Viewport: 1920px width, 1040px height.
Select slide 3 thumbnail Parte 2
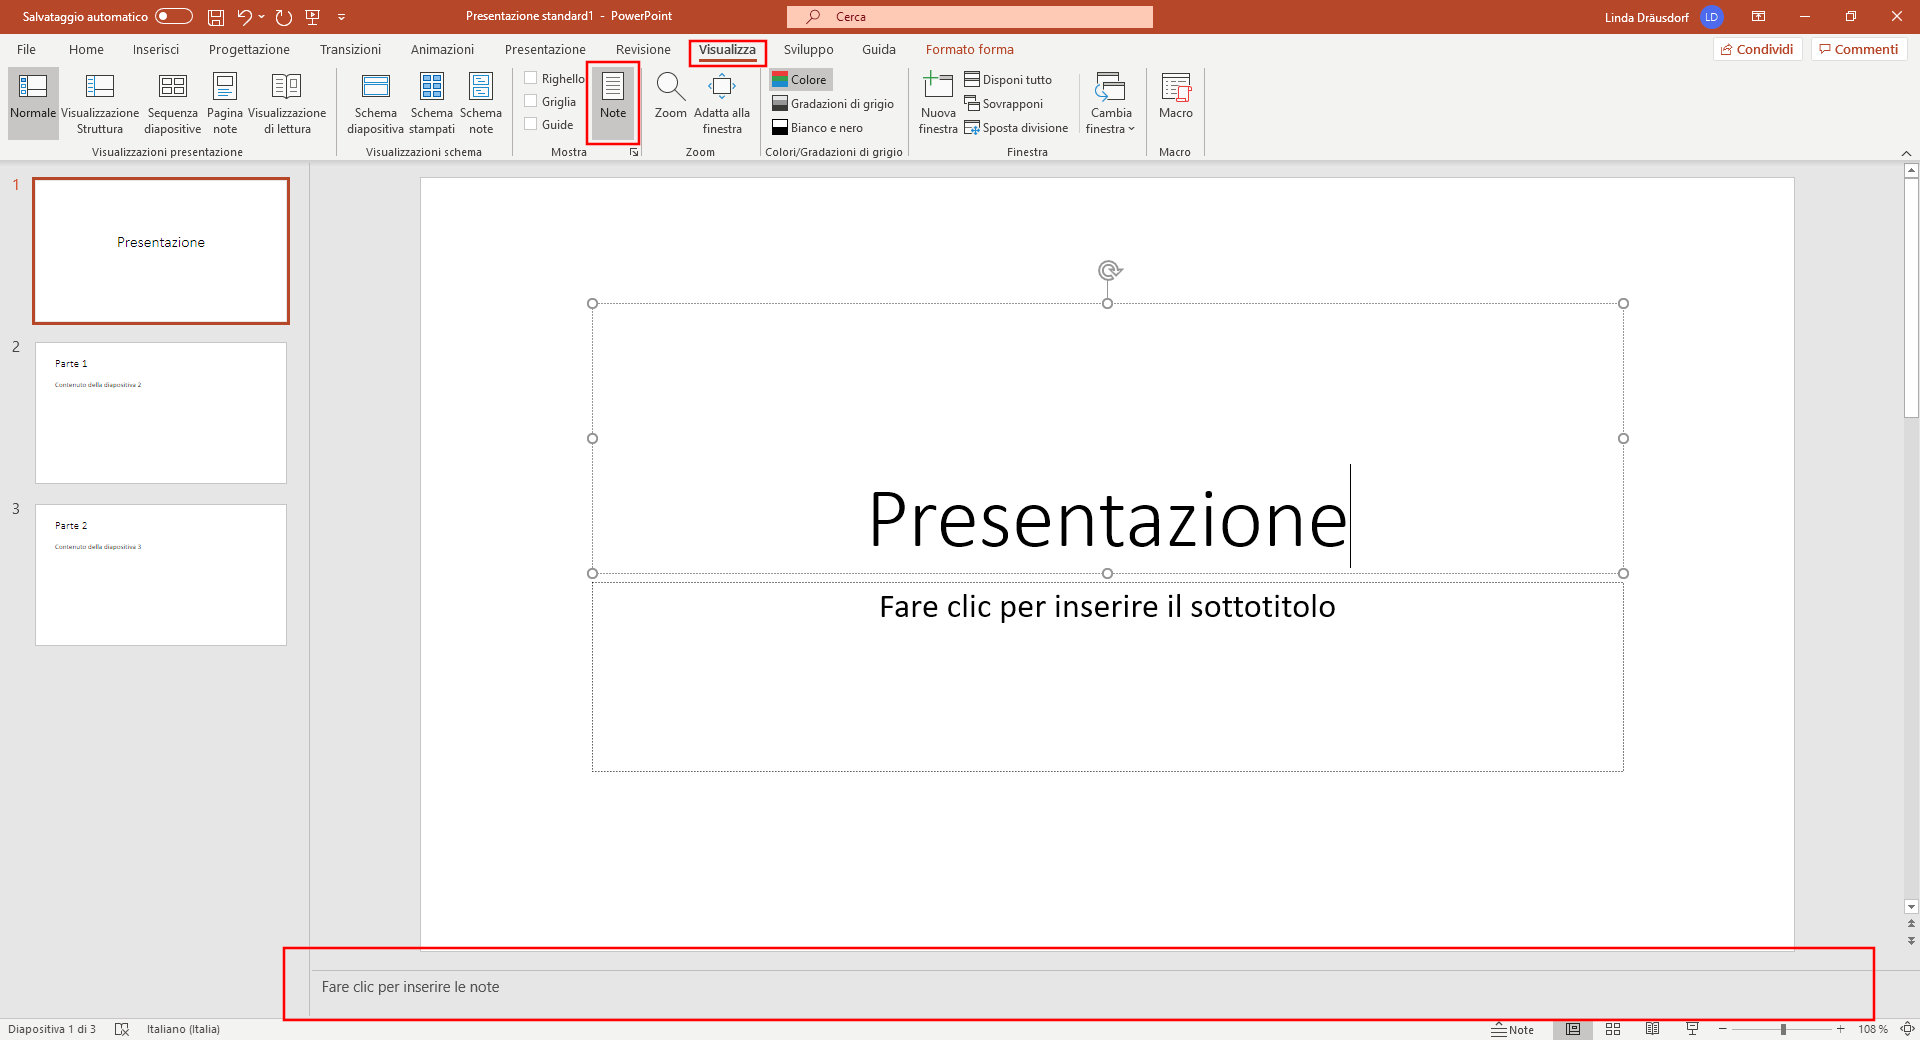pyautogui.click(x=161, y=575)
